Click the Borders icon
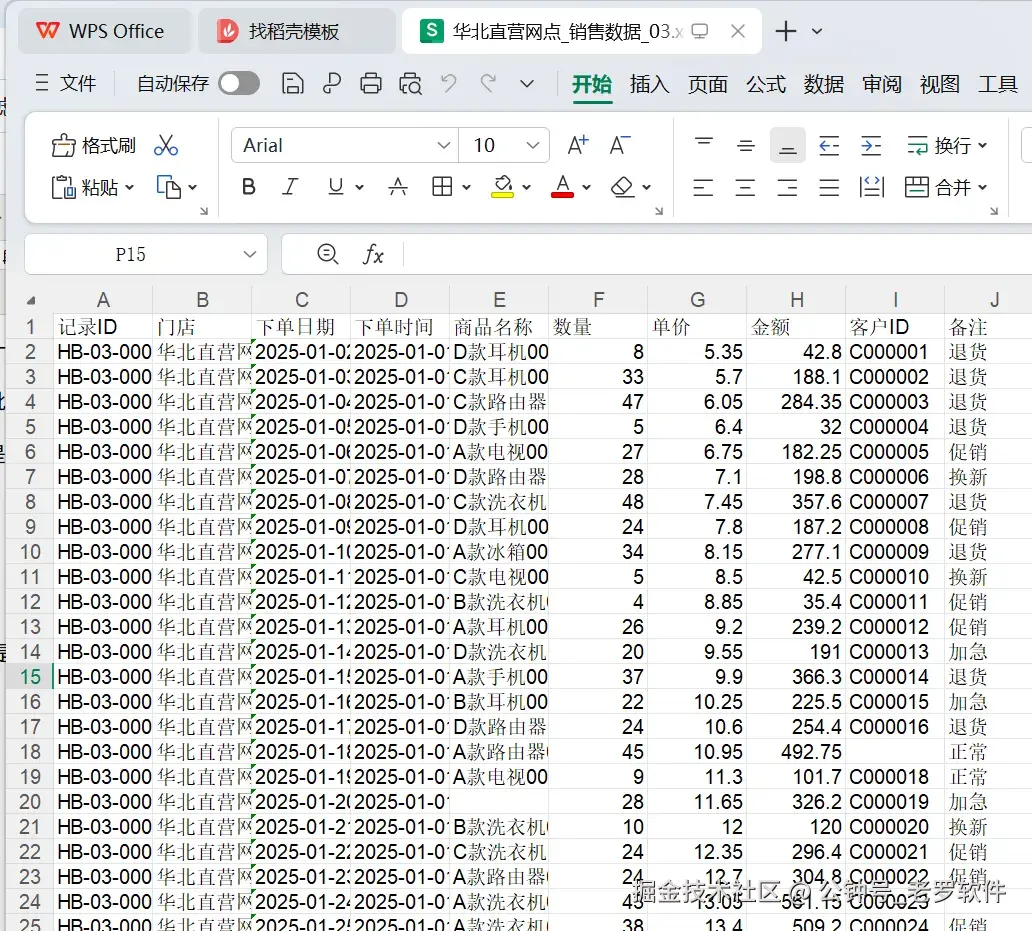This screenshot has width=1032, height=931. (x=442, y=187)
